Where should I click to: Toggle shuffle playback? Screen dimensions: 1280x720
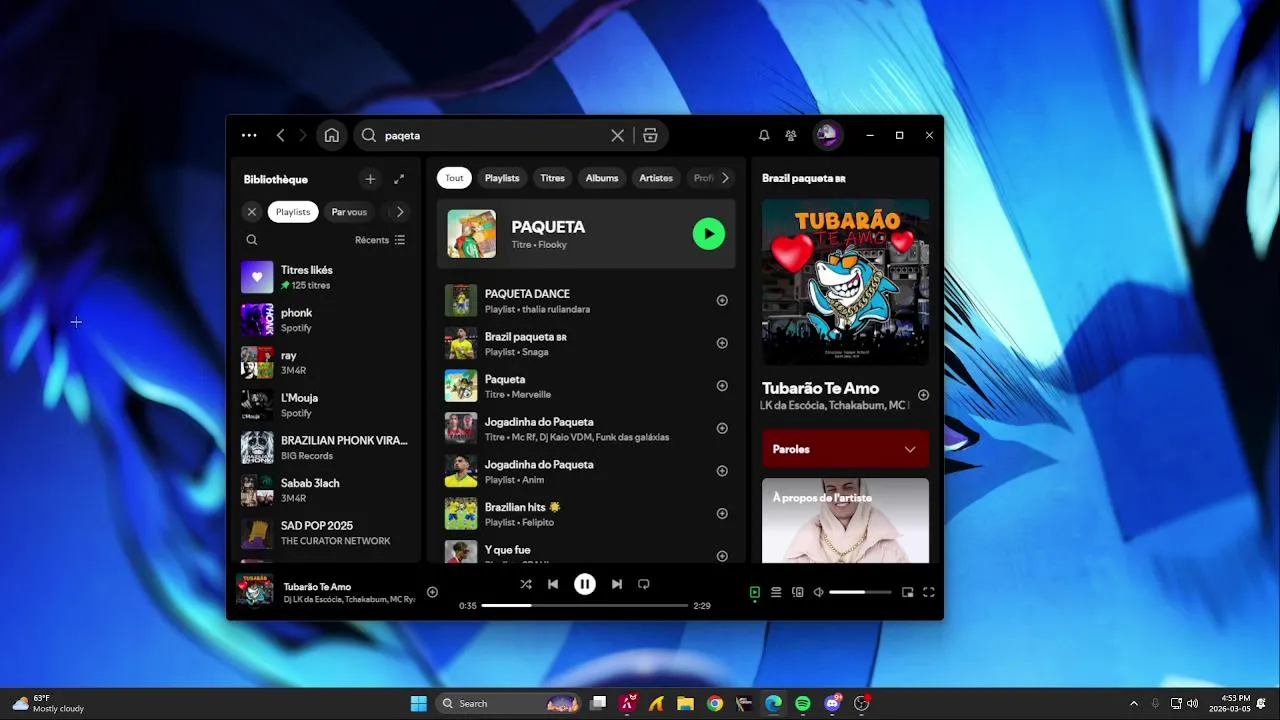(x=526, y=584)
